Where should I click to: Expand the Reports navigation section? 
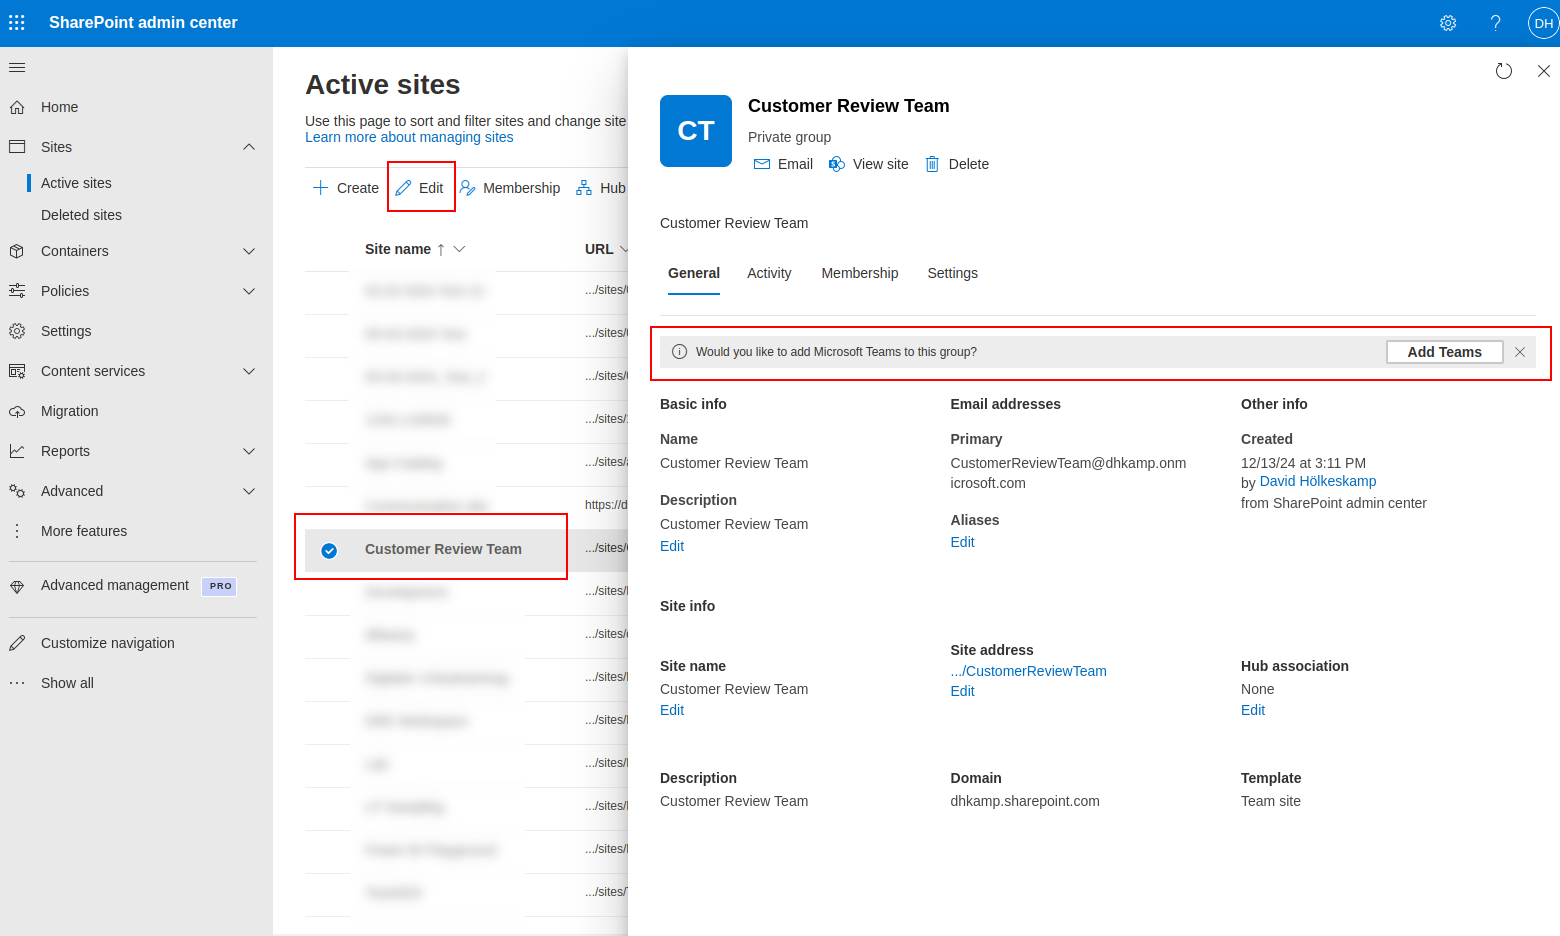pyautogui.click(x=249, y=451)
